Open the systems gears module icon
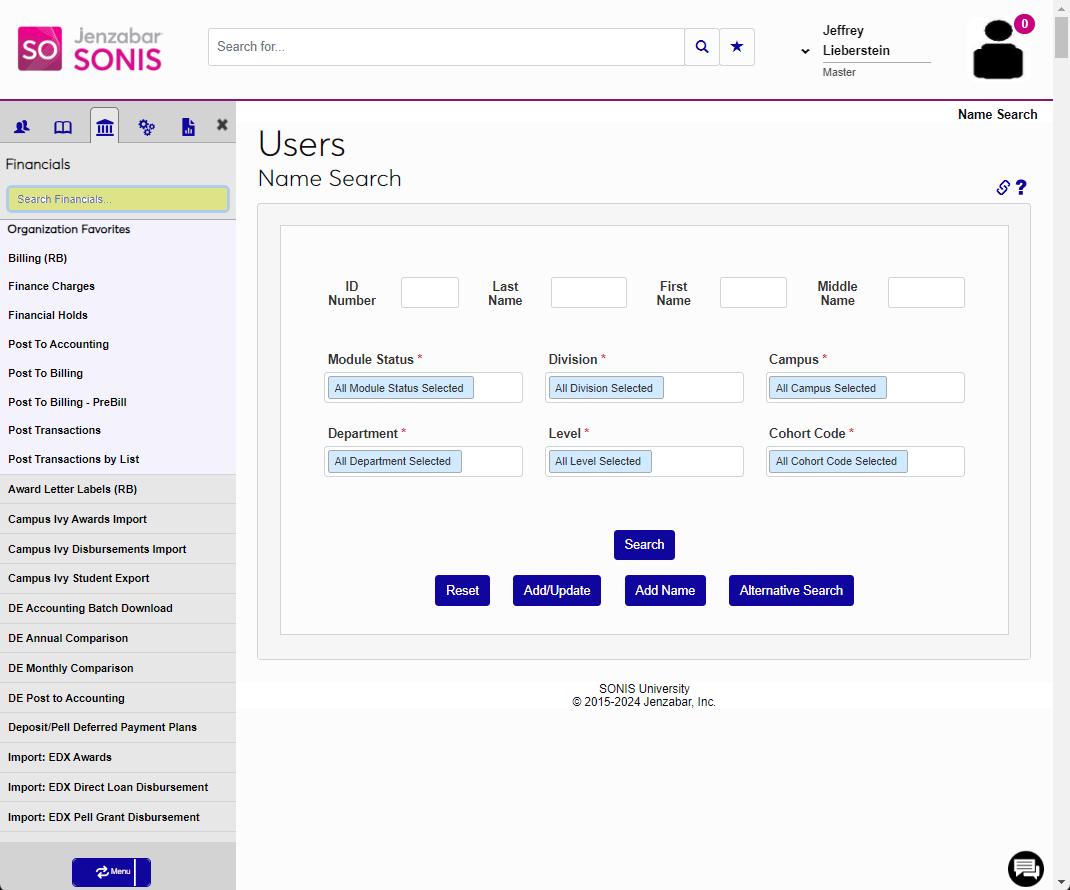Screen dimensions: 1070x890 click(146, 125)
